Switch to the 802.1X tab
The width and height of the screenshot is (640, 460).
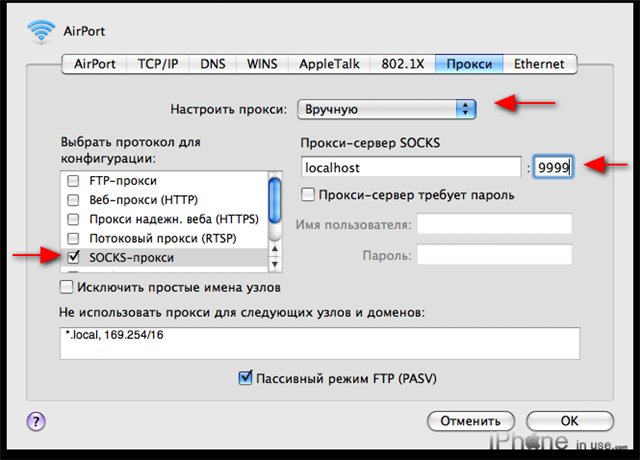[x=402, y=64]
